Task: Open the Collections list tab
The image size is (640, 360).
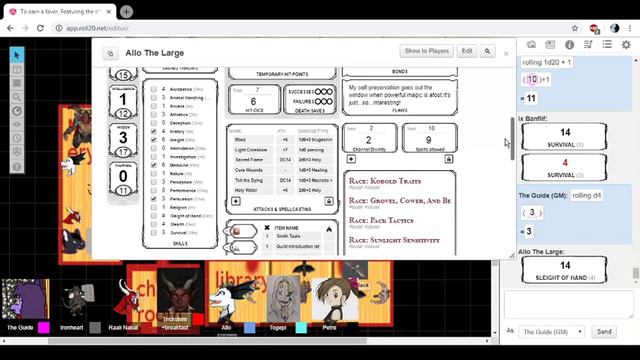Action: click(607, 44)
